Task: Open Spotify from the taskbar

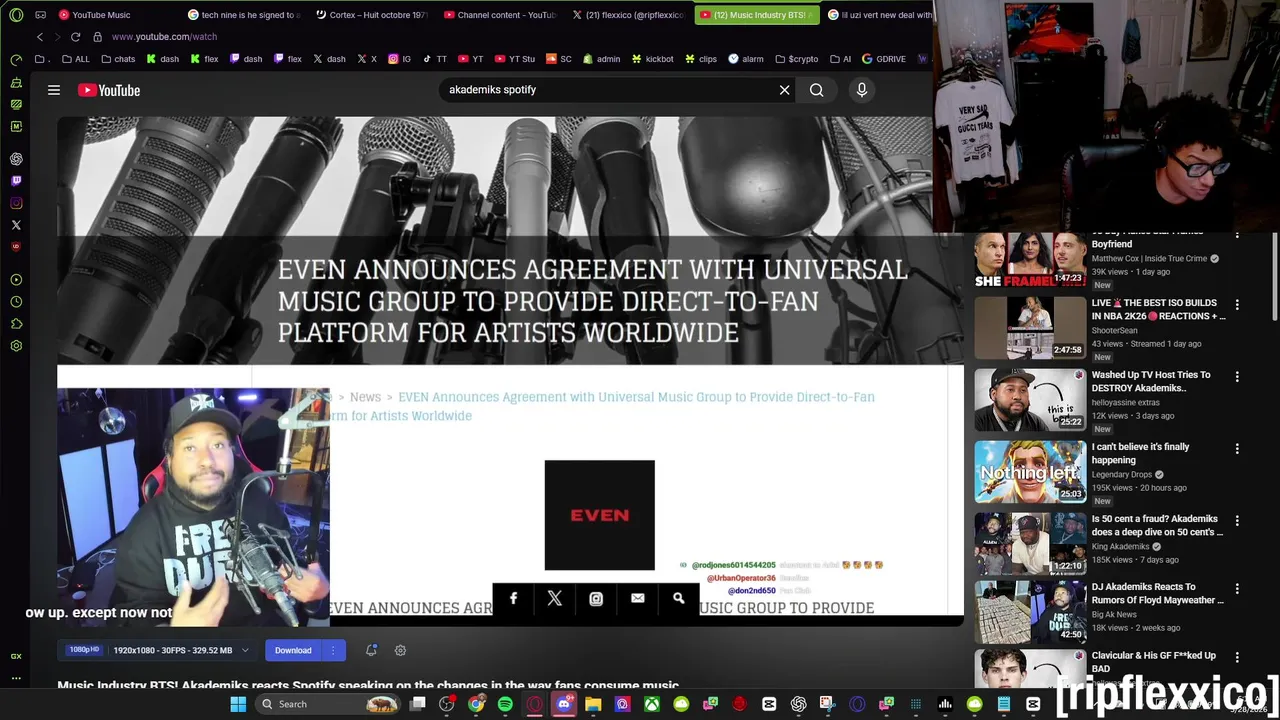Action: coord(505,704)
